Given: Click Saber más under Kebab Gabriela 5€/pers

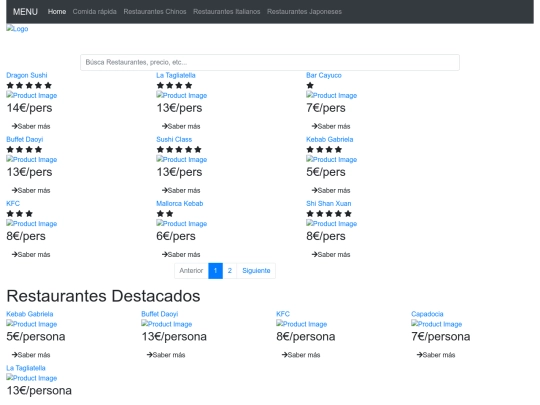Looking at the screenshot, I should point(331,190).
